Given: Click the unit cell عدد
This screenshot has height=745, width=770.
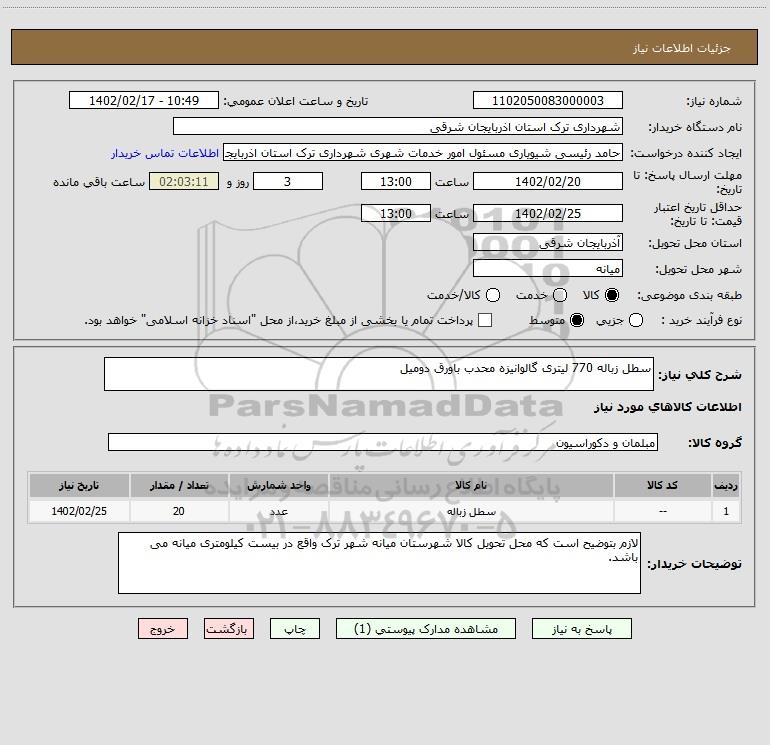Looking at the screenshot, I should point(278,511).
